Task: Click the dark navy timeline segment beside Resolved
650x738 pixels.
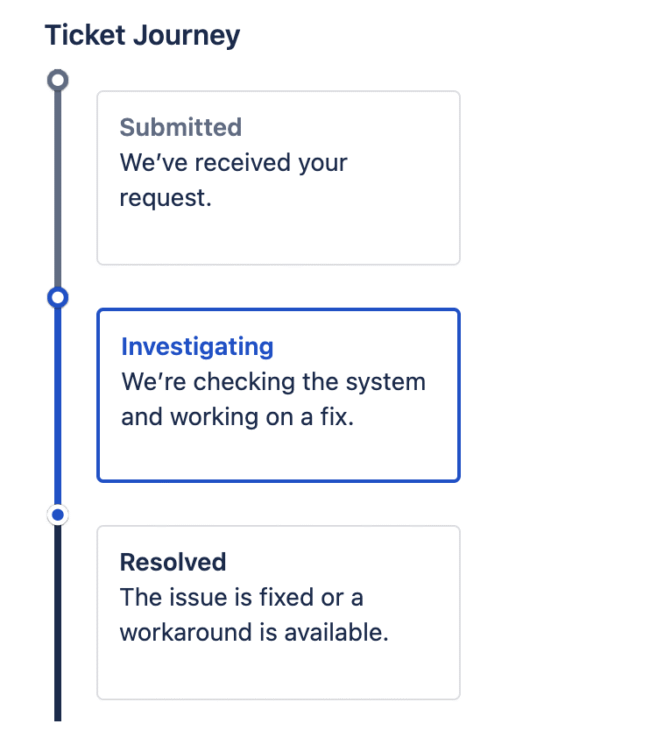Action: (x=58, y=620)
